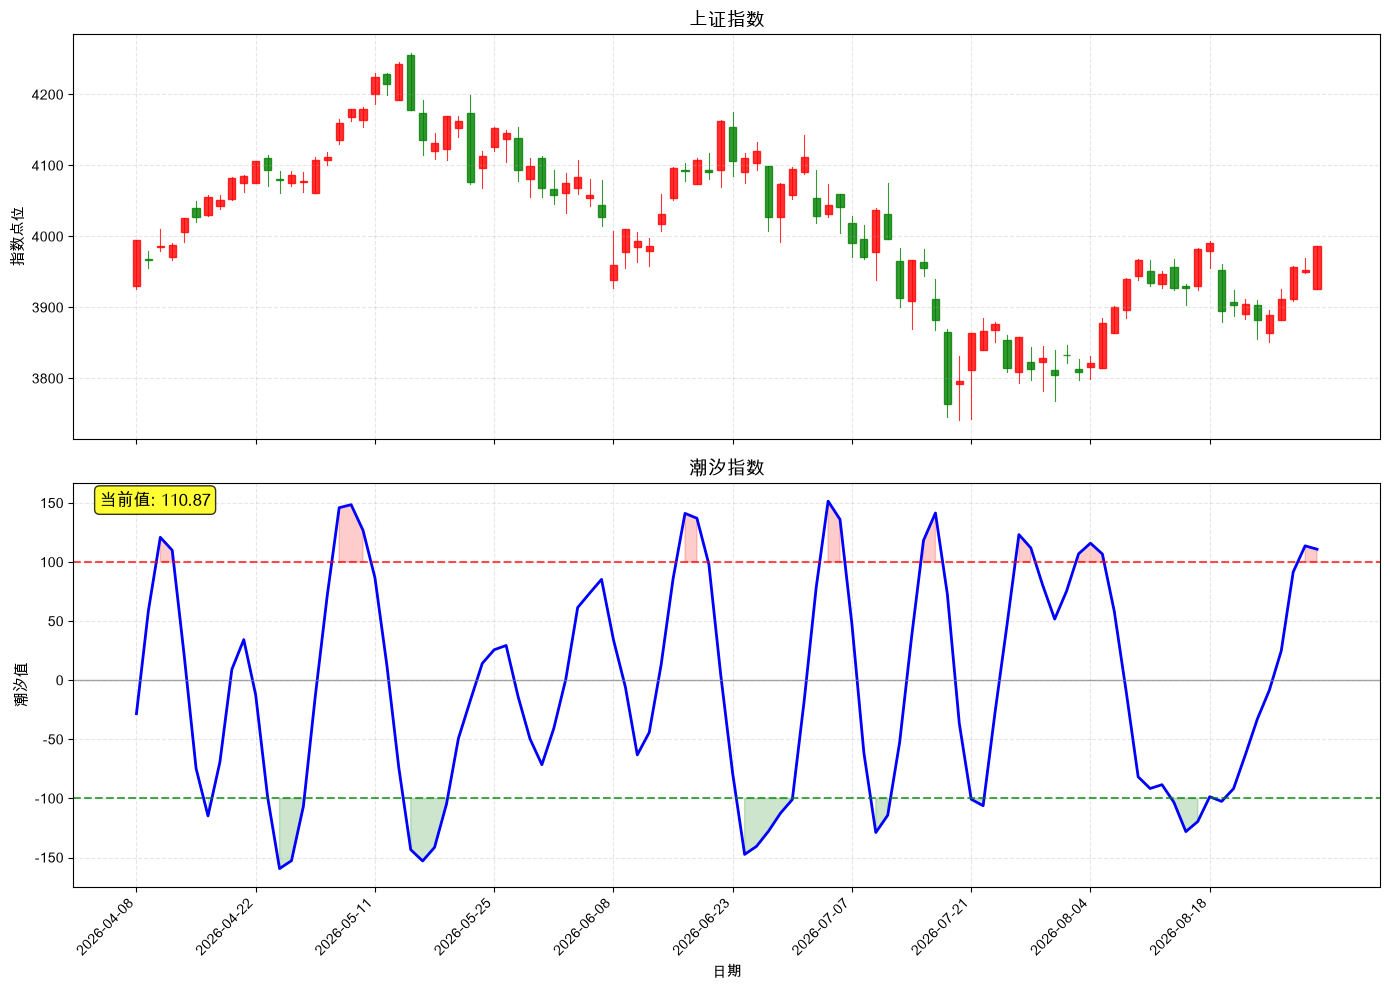The width and height of the screenshot is (1390, 990).
Task: Click the 3800 tick label on index axis
Action: 47,379
